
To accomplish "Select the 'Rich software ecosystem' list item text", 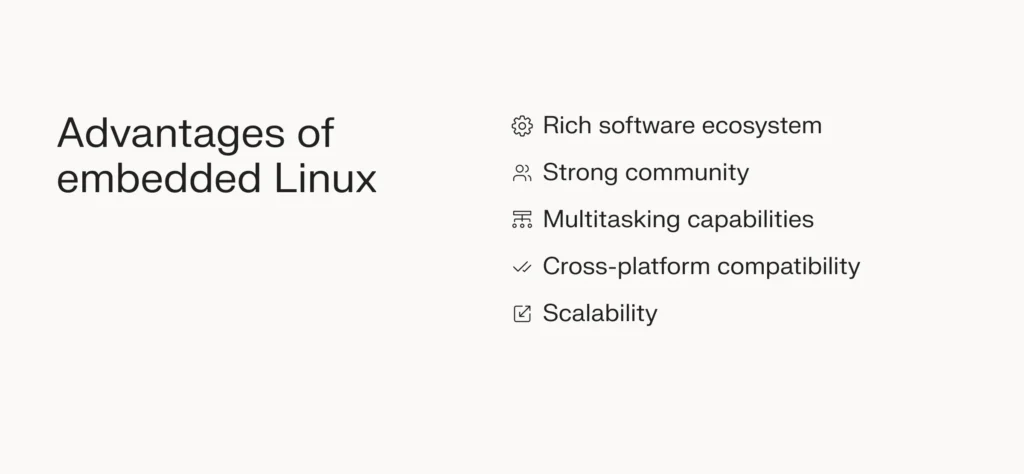I will click(682, 126).
